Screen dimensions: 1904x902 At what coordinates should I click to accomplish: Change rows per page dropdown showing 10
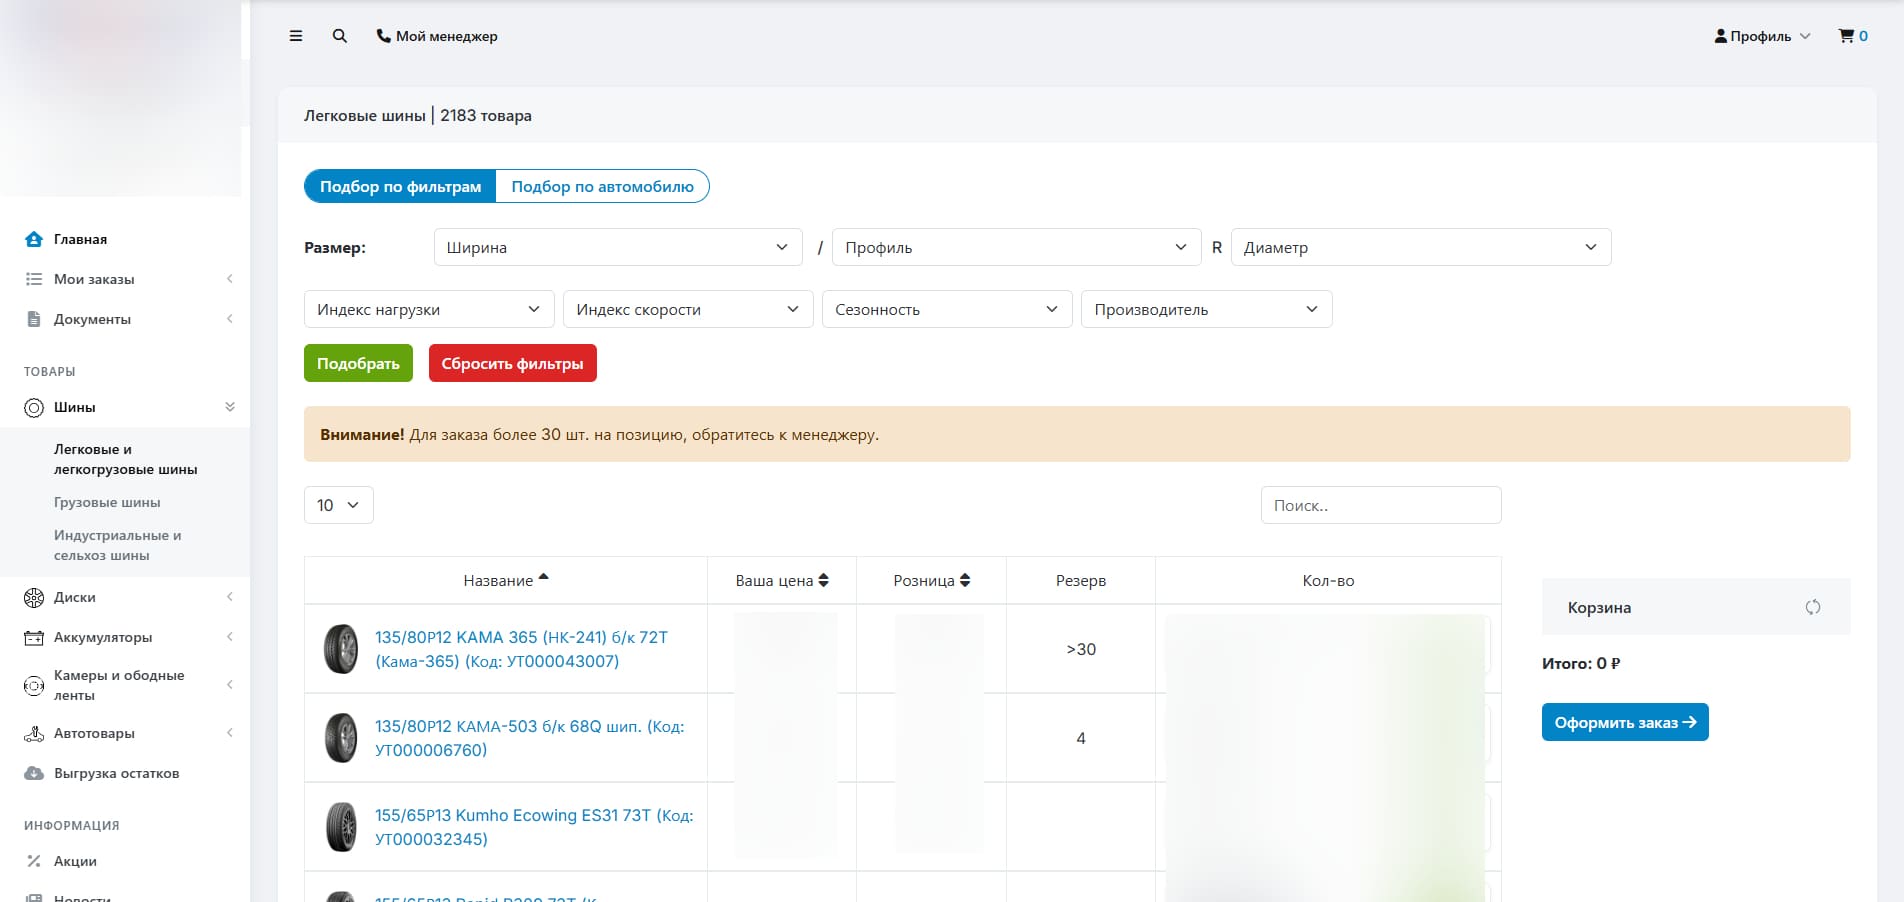click(x=339, y=505)
